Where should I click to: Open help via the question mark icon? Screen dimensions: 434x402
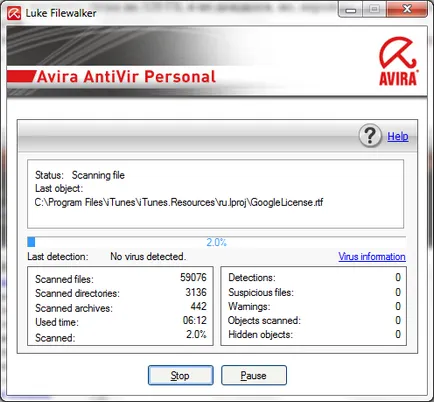[370, 136]
